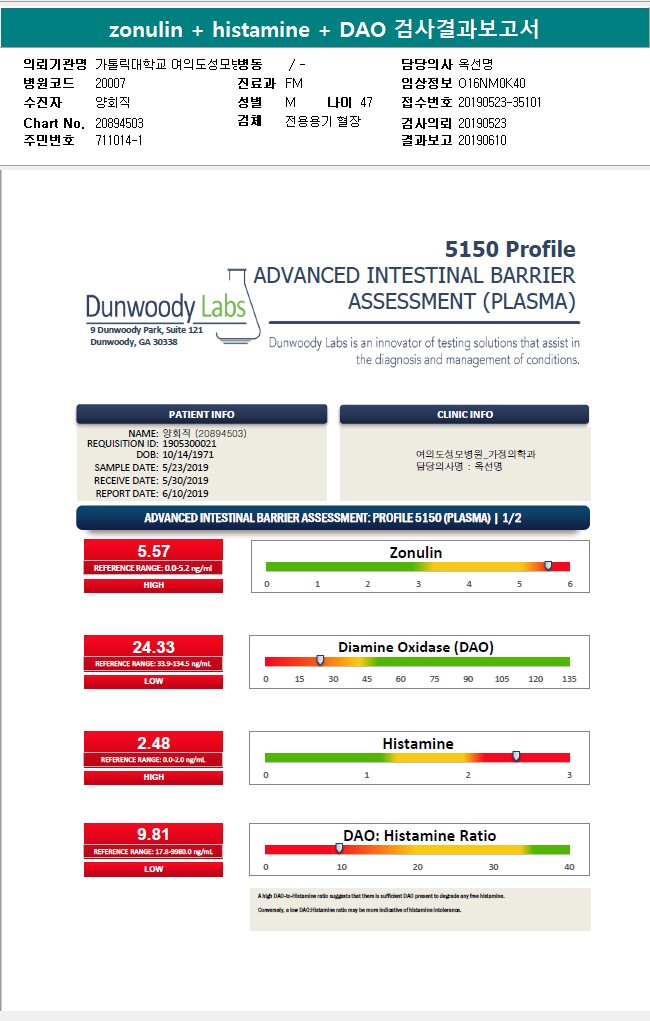This screenshot has width=650, height=1021.
Task: Click the 5150 Profile heading
Action: tap(510, 249)
